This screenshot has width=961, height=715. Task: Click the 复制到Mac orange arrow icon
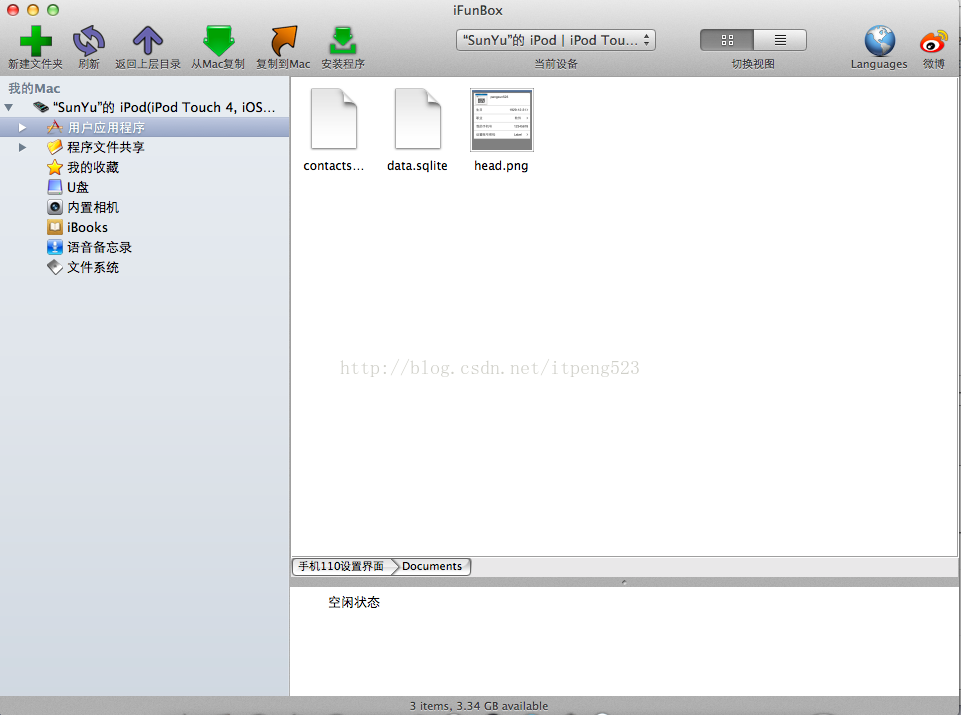click(283, 40)
